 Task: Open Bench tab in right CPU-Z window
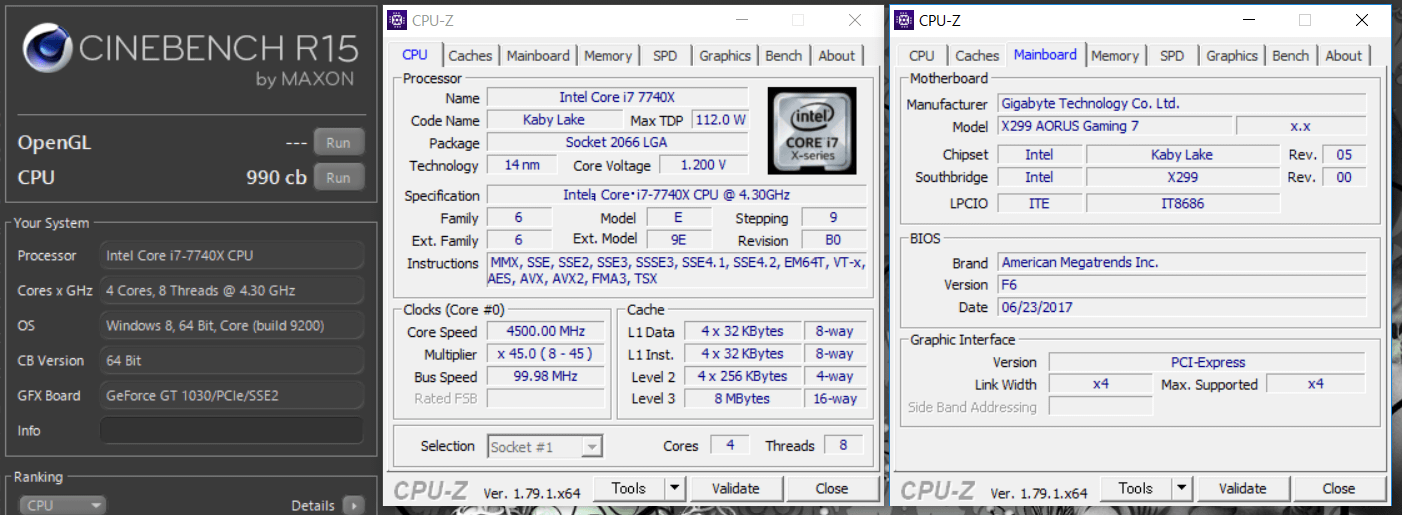(x=1290, y=56)
